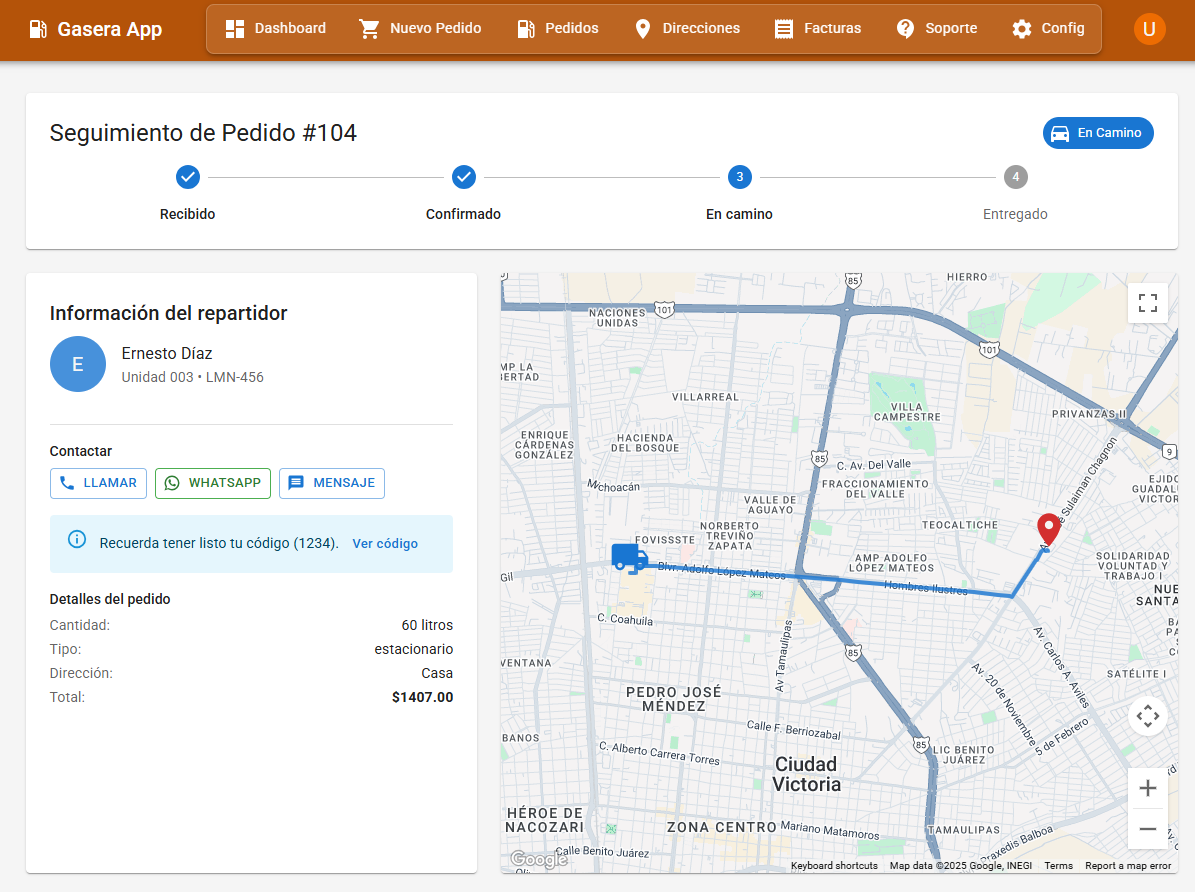
Task: Click the Config gear icon
Action: click(1022, 29)
